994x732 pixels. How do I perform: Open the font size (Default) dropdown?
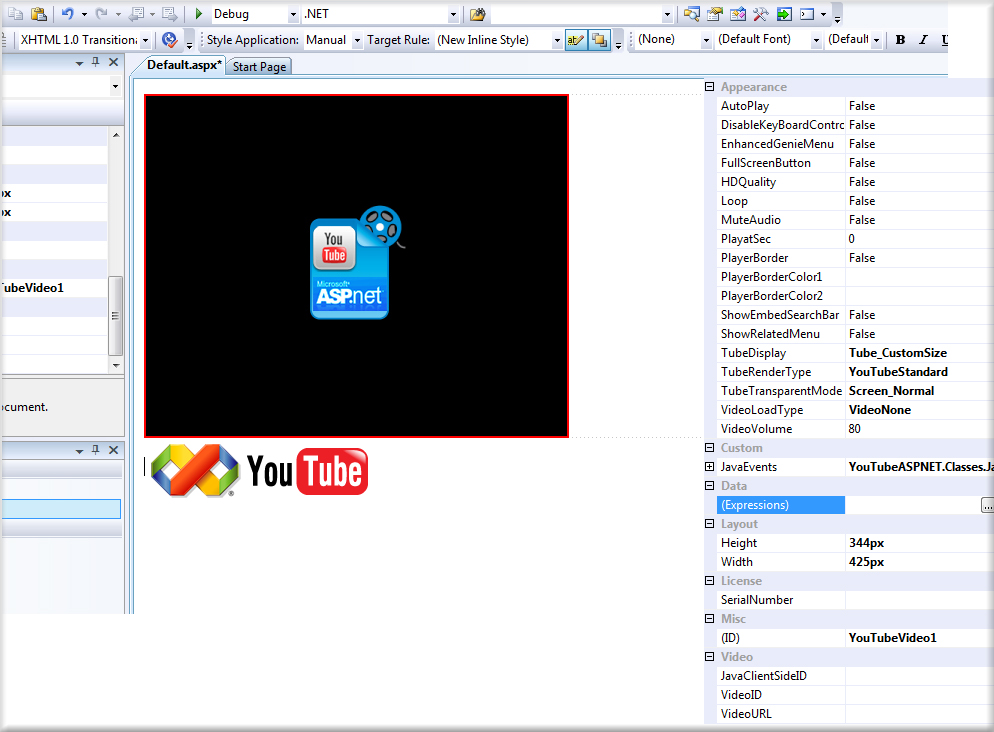tap(876, 40)
